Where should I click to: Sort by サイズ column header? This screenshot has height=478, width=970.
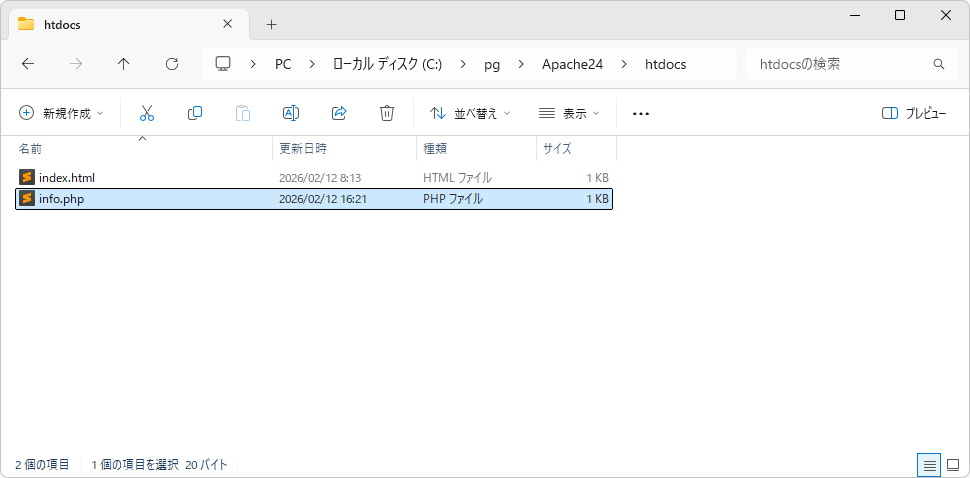click(557, 148)
